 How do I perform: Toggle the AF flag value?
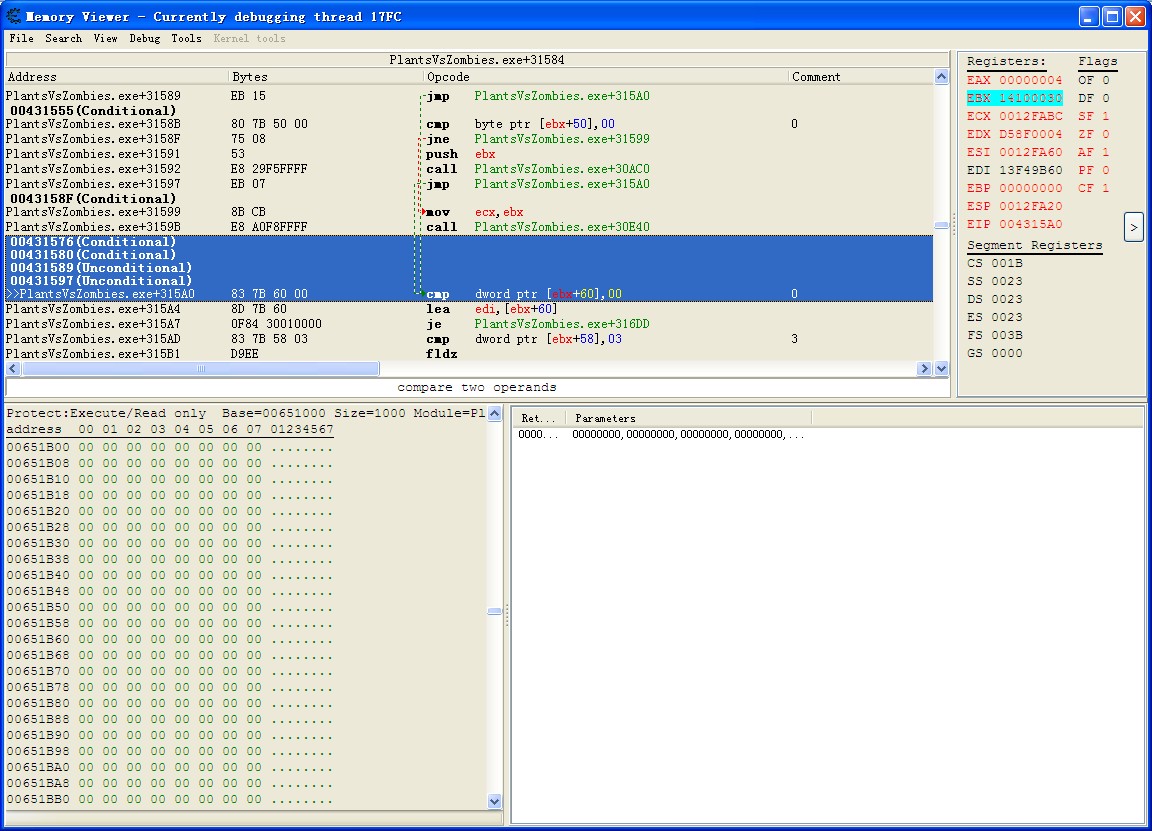click(1093, 152)
